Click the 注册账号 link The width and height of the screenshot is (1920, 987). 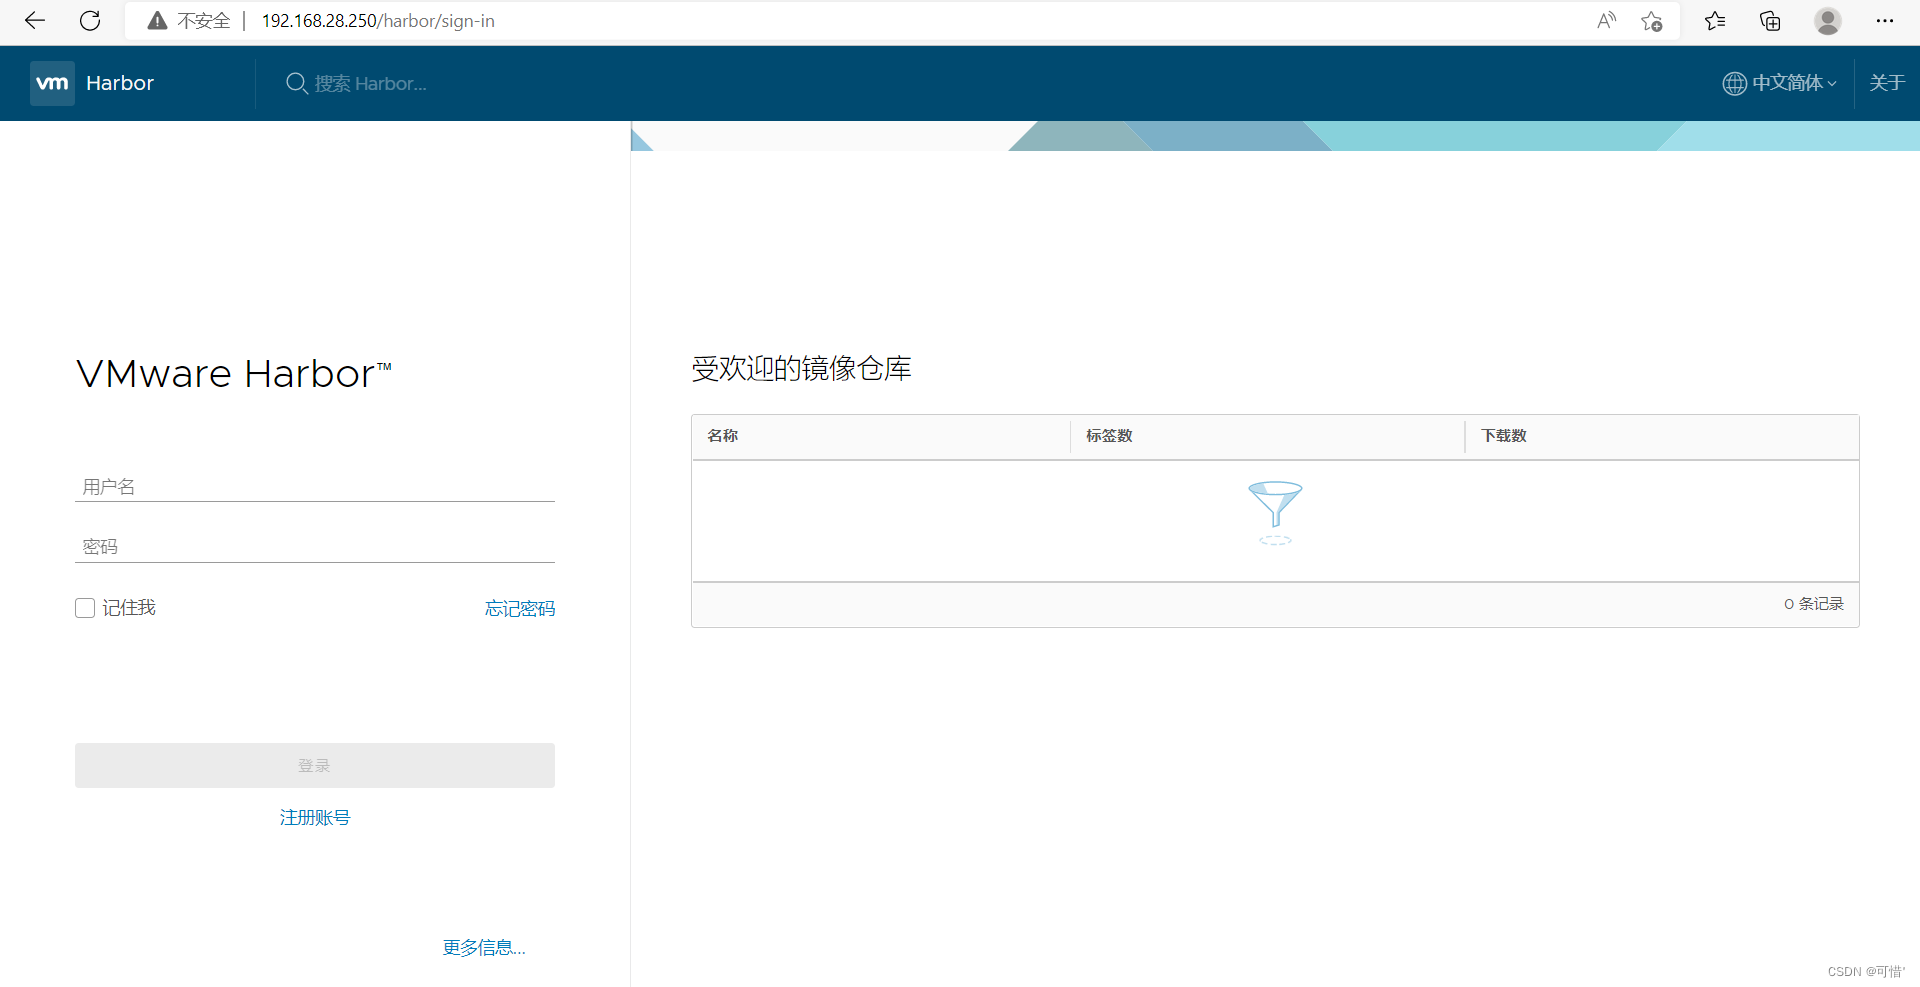pyautogui.click(x=315, y=818)
